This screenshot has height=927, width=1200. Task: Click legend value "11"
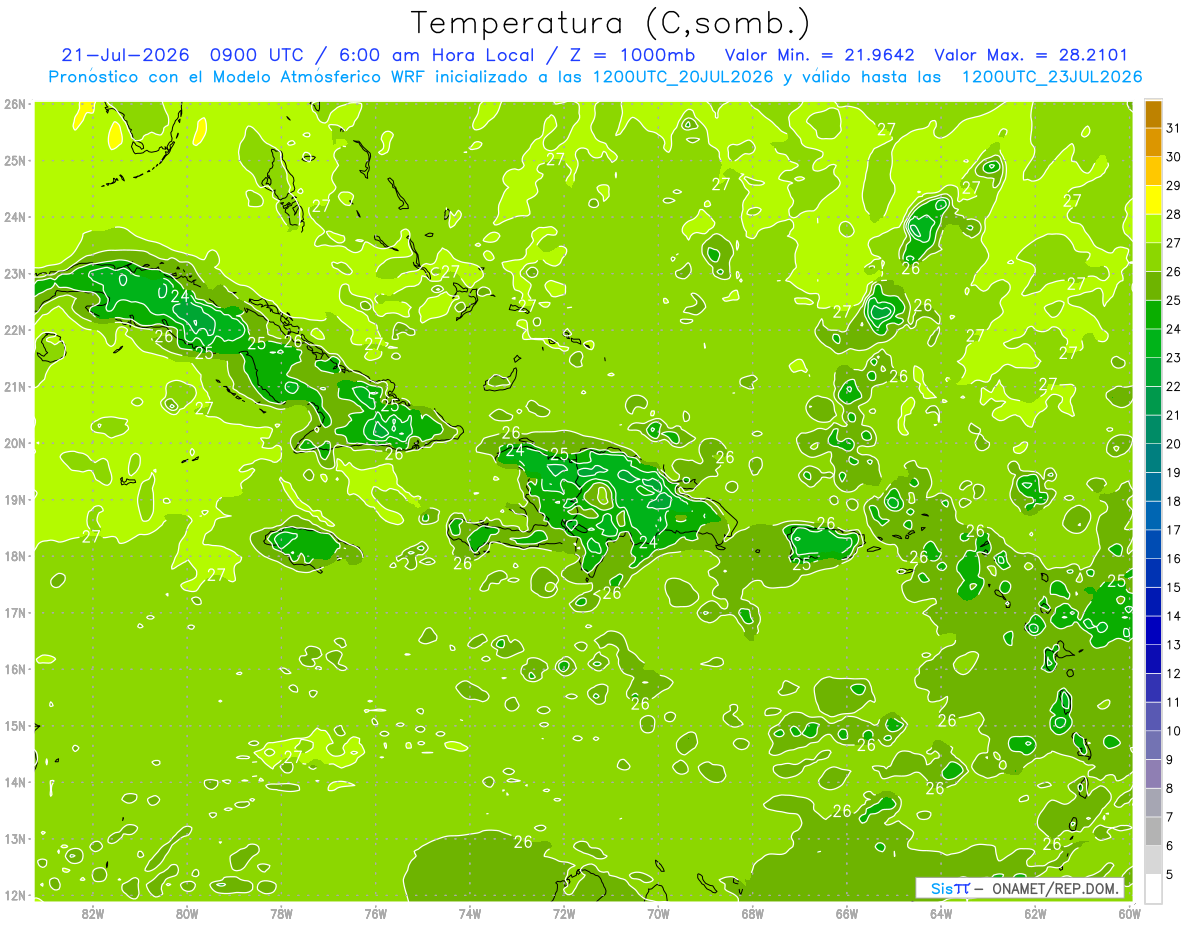(x=1174, y=702)
